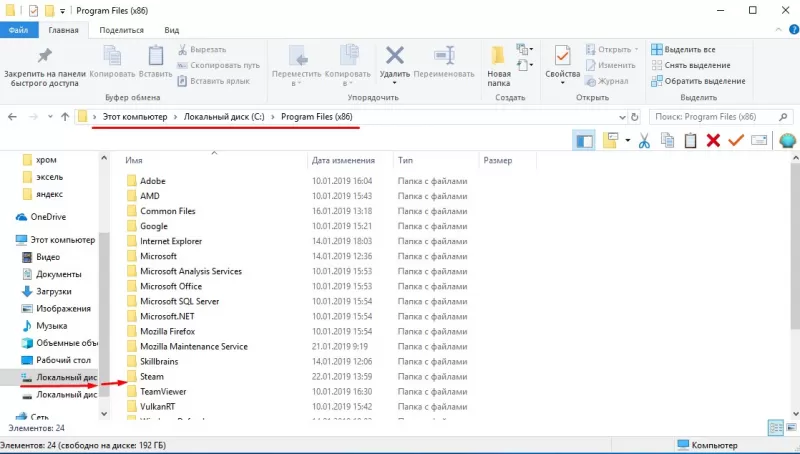This screenshot has width=800, height=454.
Task: Click the Program Files search field
Action: pyautogui.click(x=721, y=117)
